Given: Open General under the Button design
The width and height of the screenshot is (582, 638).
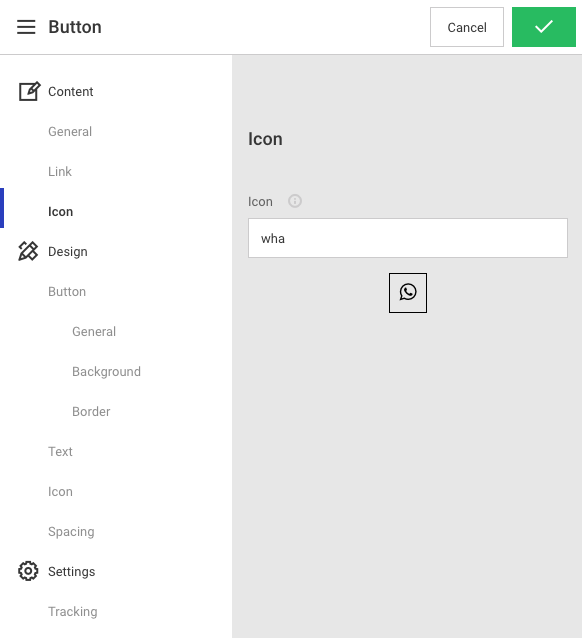Looking at the screenshot, I should pyautogui.click(x=94, y=331).
